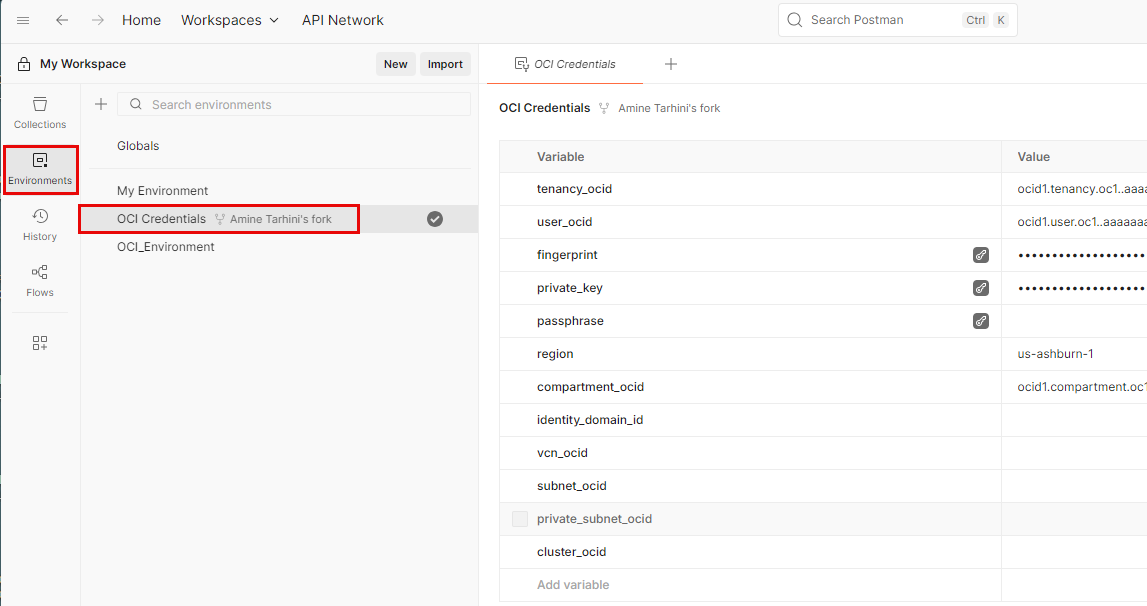Image resolution: width=1147 pixels, height=606 pixels.
Task: Click the New button
Action: pos(395,63)
